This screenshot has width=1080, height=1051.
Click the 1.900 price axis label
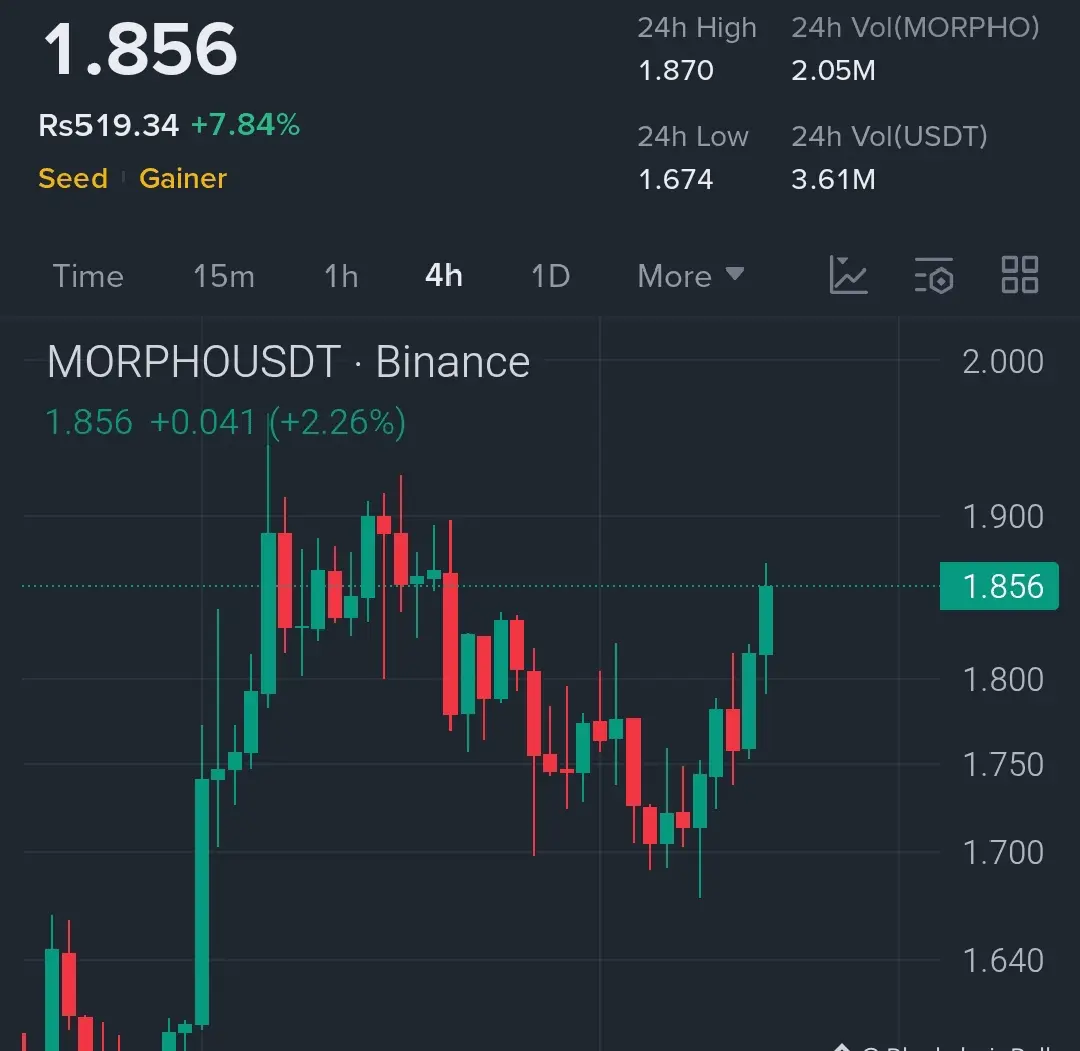[x=1003, y=517]
